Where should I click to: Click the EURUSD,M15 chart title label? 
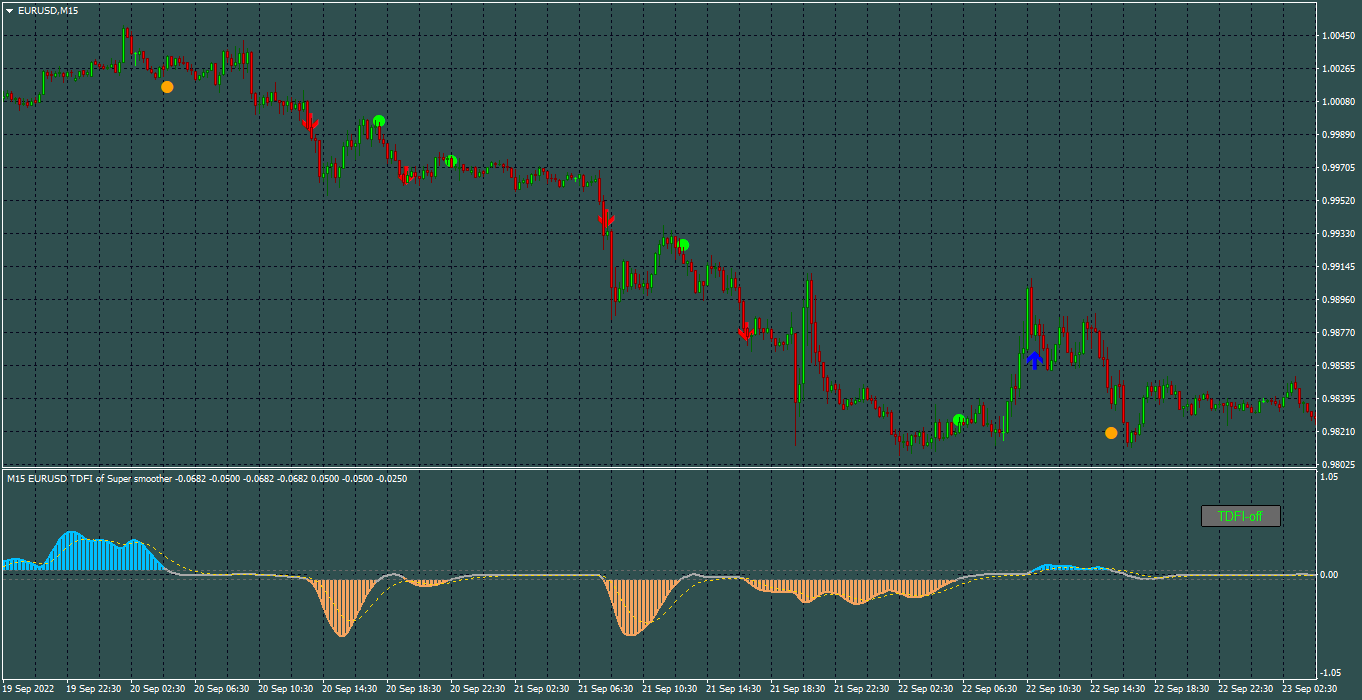click(48, 10)
